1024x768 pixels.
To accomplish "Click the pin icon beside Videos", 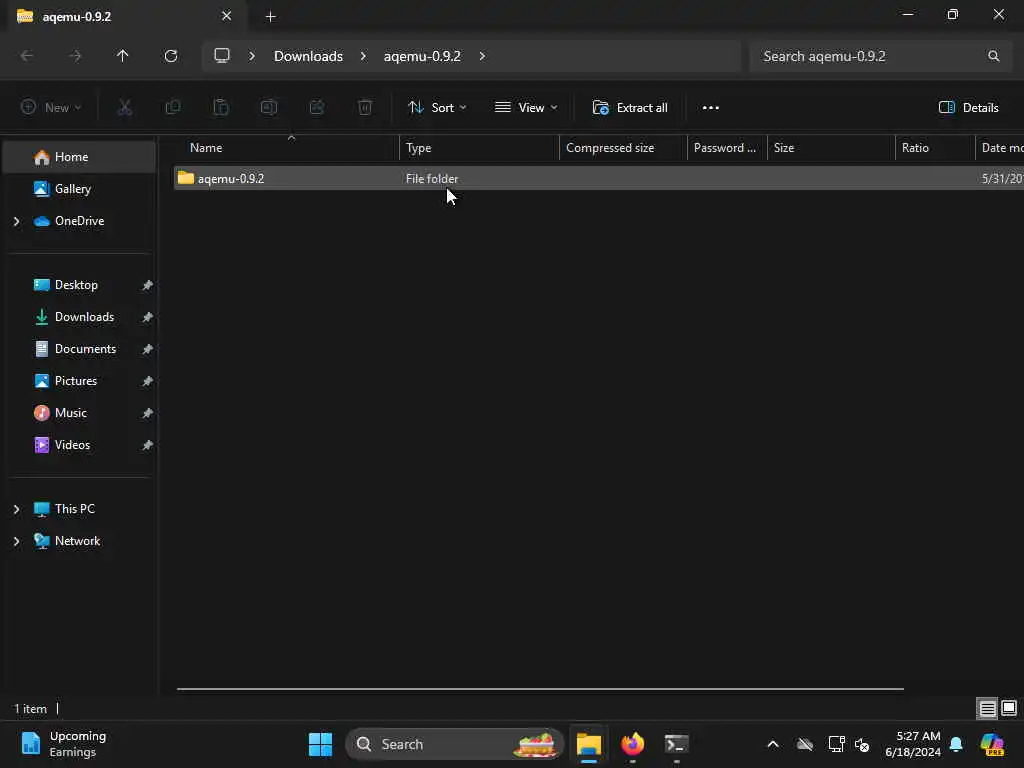I will (148, 445).
